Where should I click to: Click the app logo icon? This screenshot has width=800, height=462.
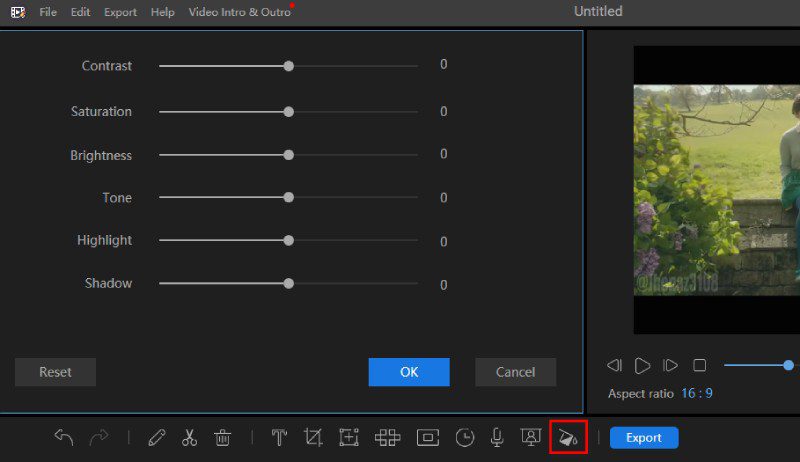18,12
